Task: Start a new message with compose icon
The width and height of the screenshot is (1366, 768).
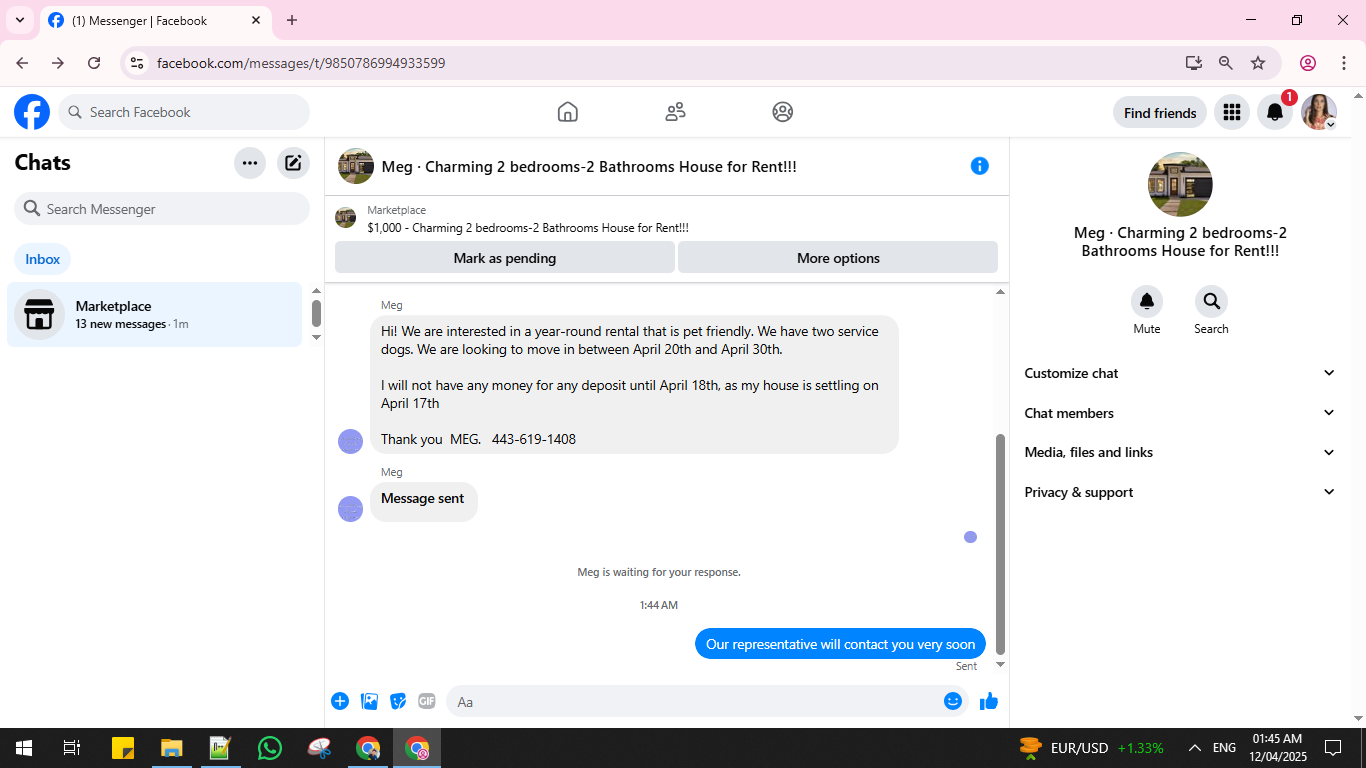Action: pos(293,163)
